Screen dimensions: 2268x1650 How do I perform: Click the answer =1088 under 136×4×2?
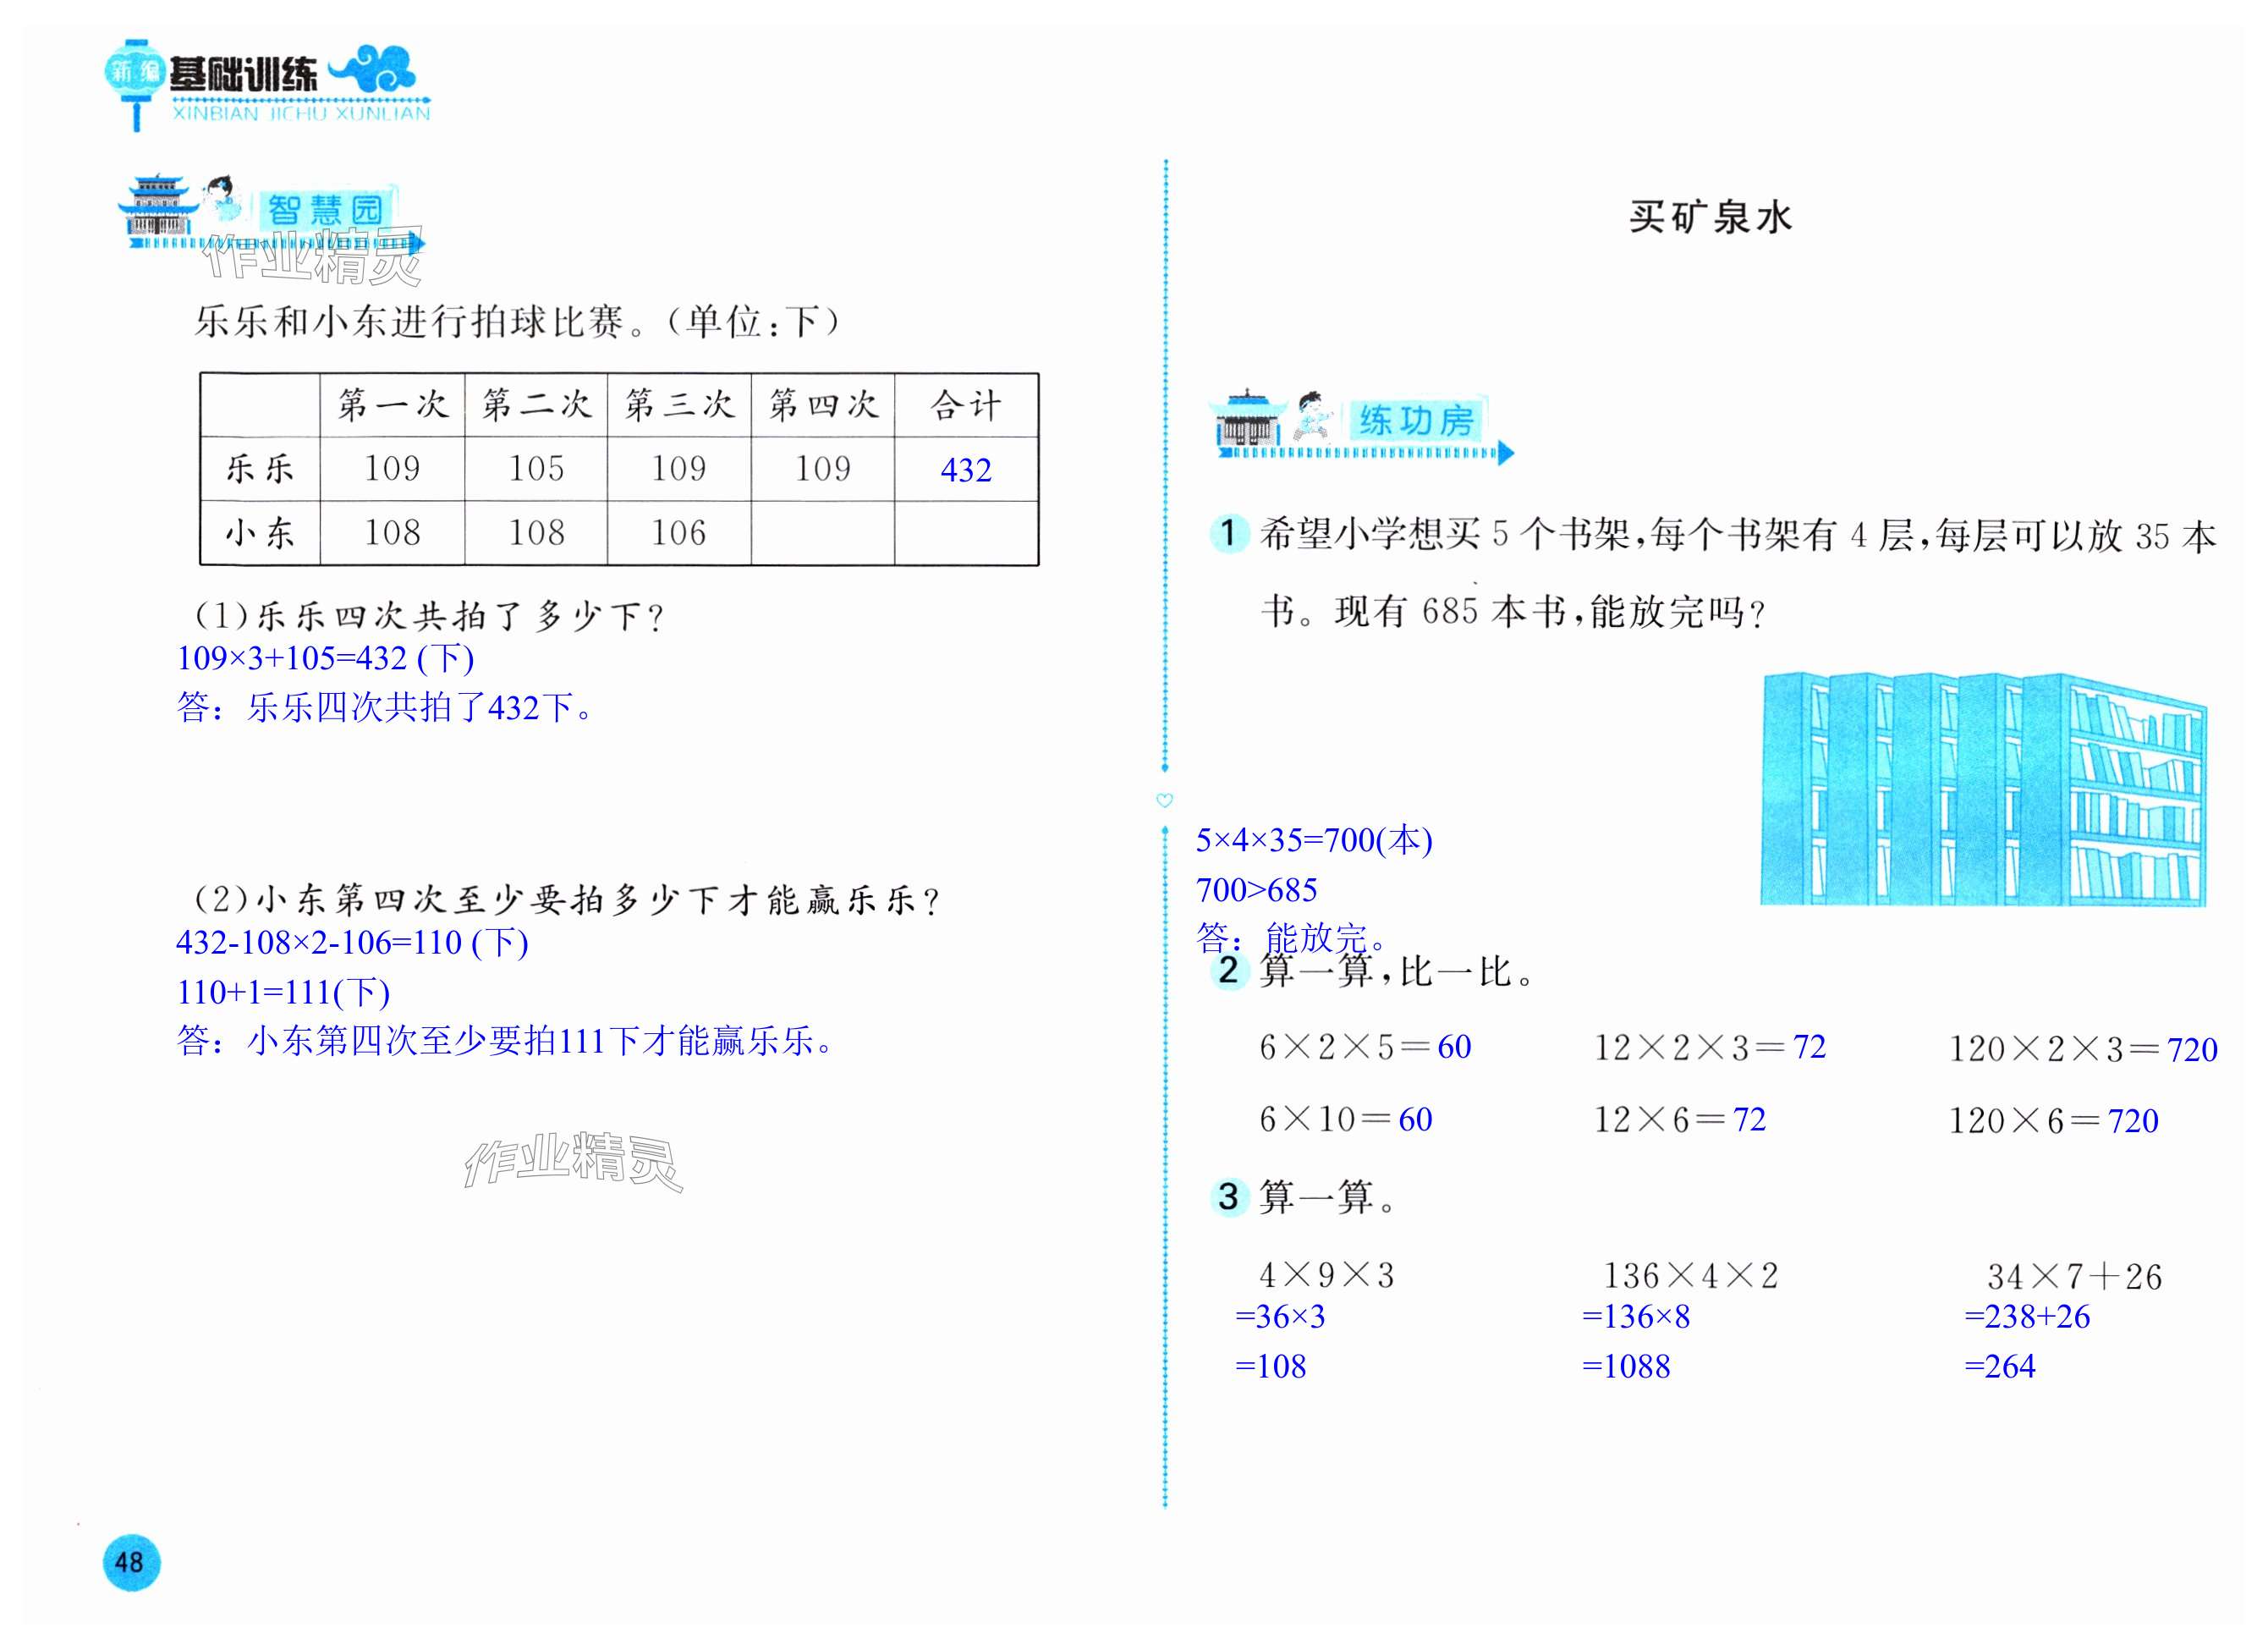click(1626, 1366)
